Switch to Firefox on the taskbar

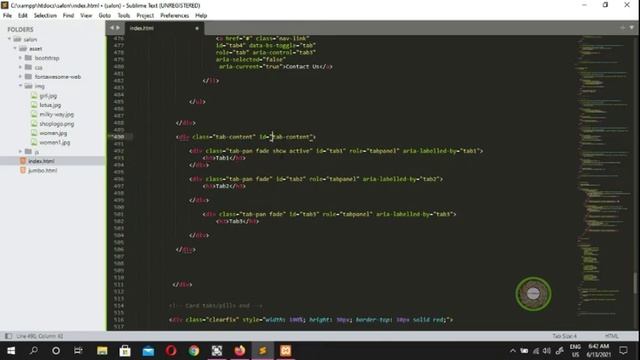(240, 351)
